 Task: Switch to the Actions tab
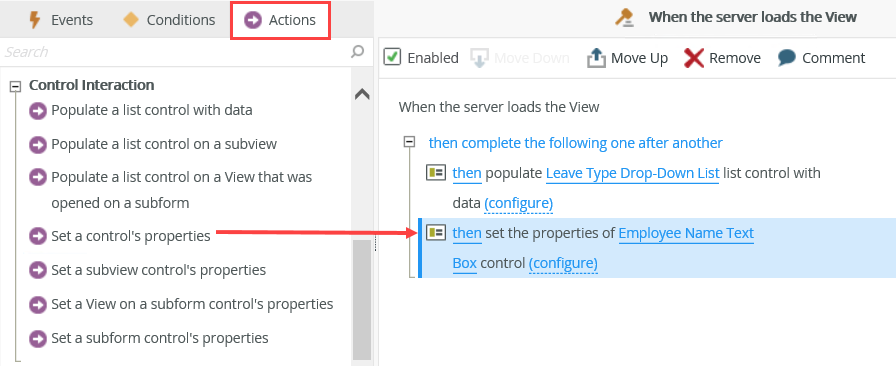coord(280,20)
